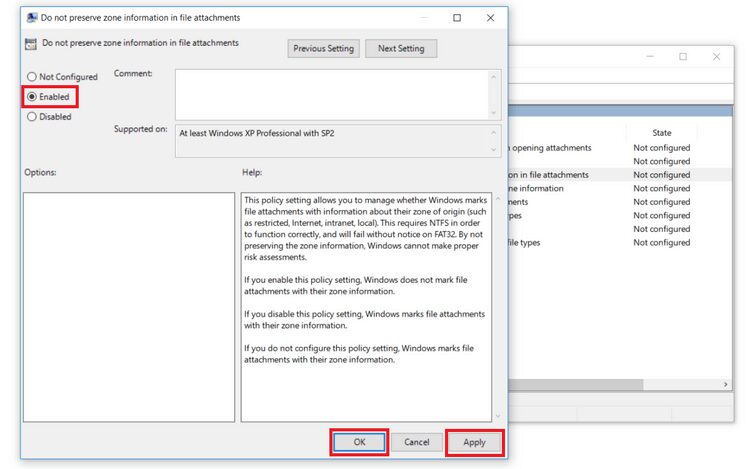The height and width of the screenshot is (469, 750).
Task: Close the background Group Policy window
Action: click(716, 56)
